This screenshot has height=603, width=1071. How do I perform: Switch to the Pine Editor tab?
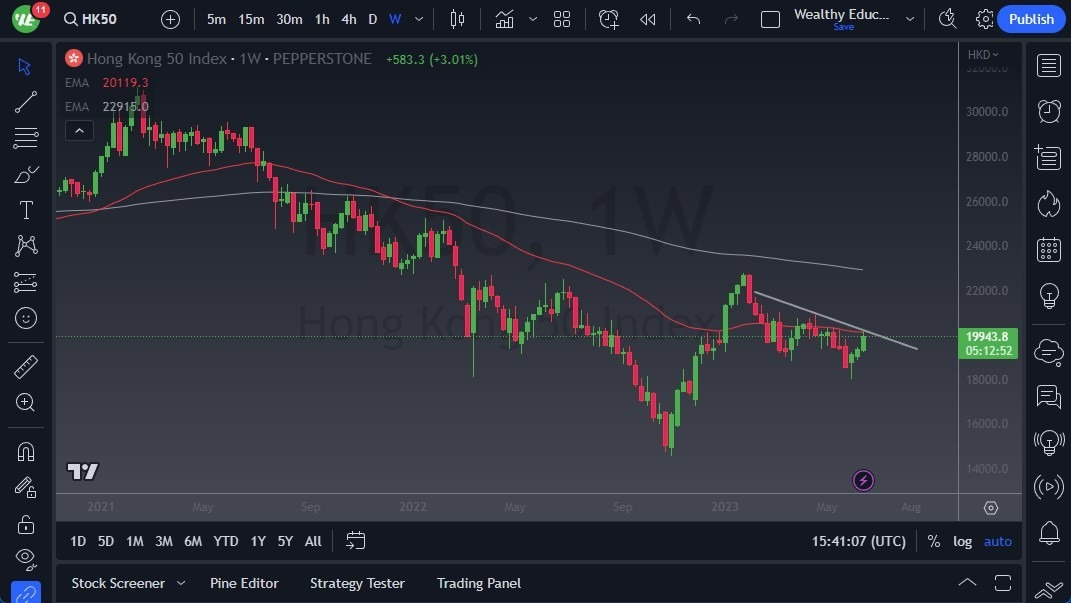point(244,583)
